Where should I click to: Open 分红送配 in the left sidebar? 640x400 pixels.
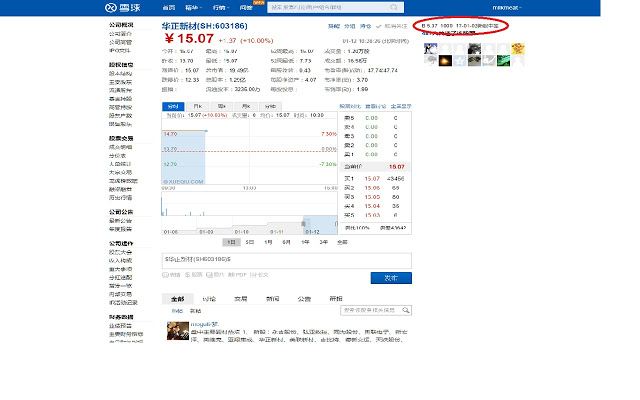(x=120, y=278)
